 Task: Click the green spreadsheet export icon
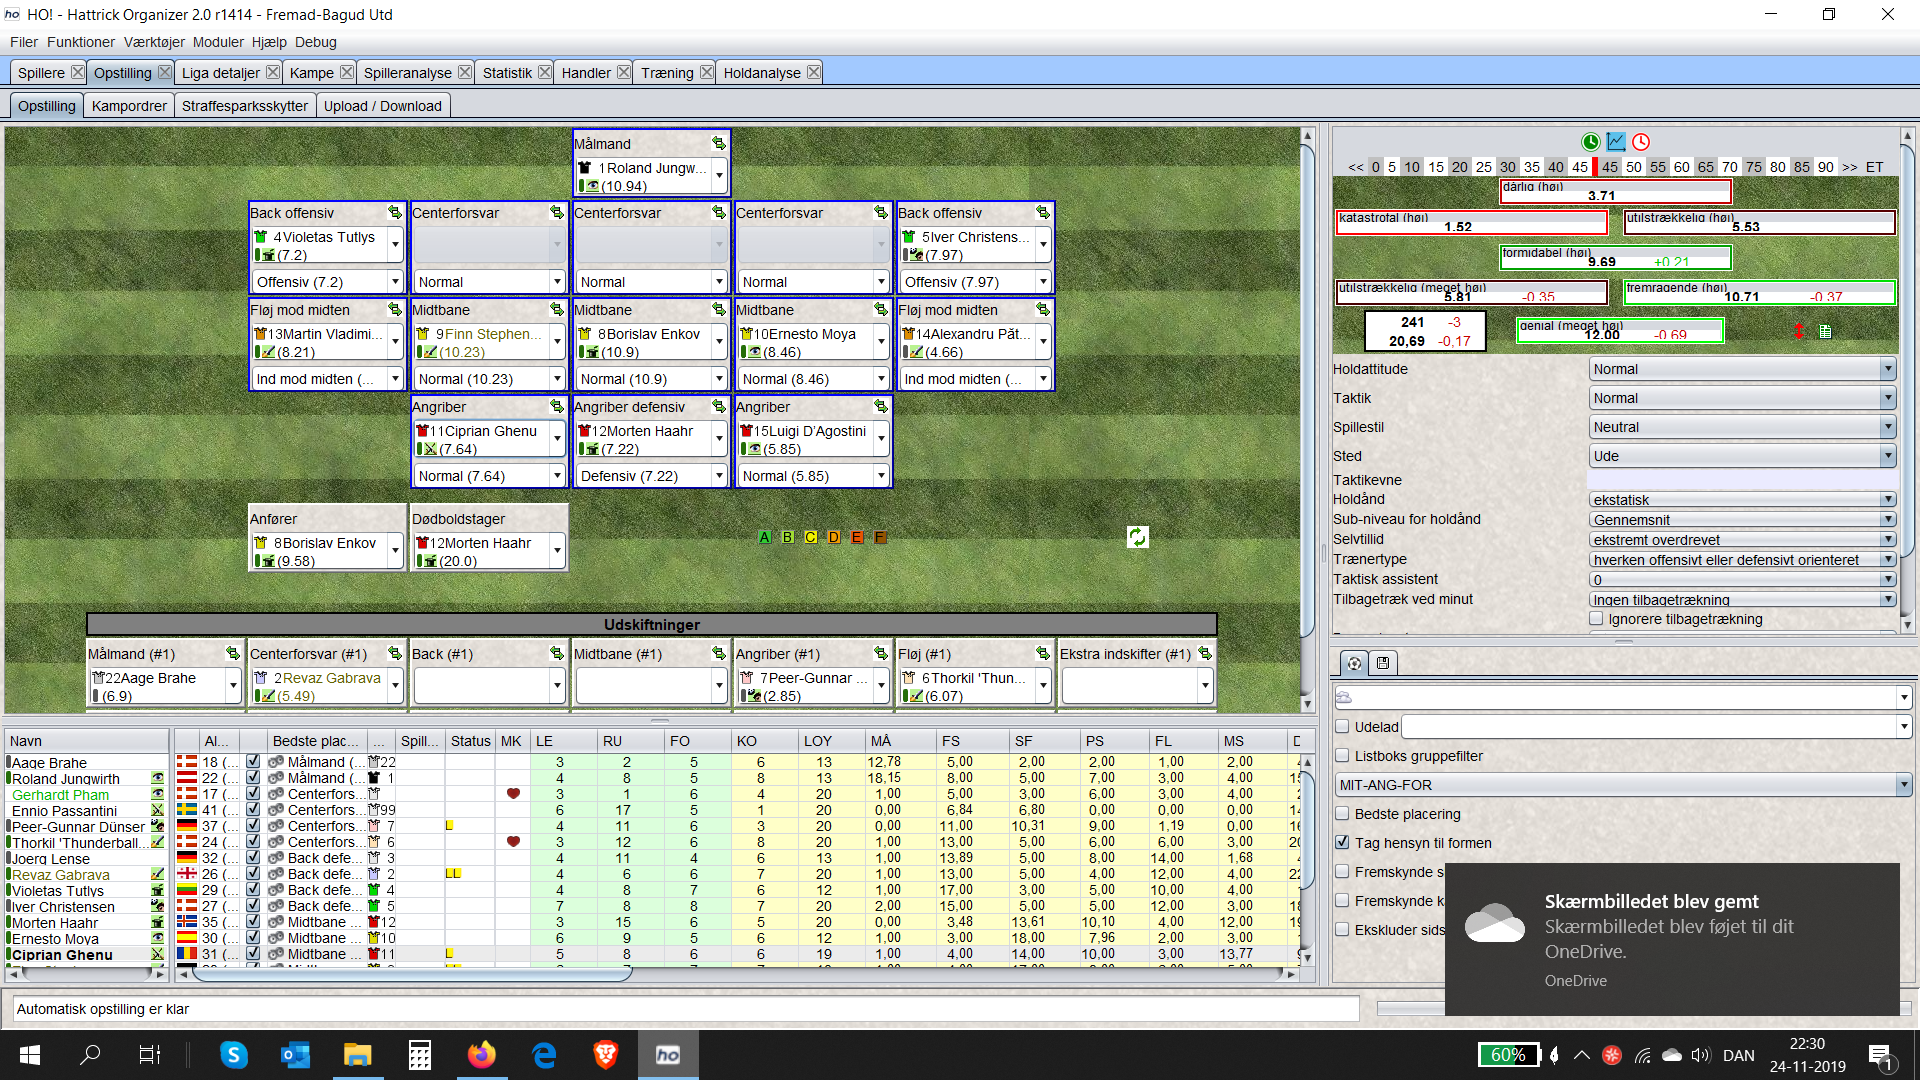tap(1825, 332)
